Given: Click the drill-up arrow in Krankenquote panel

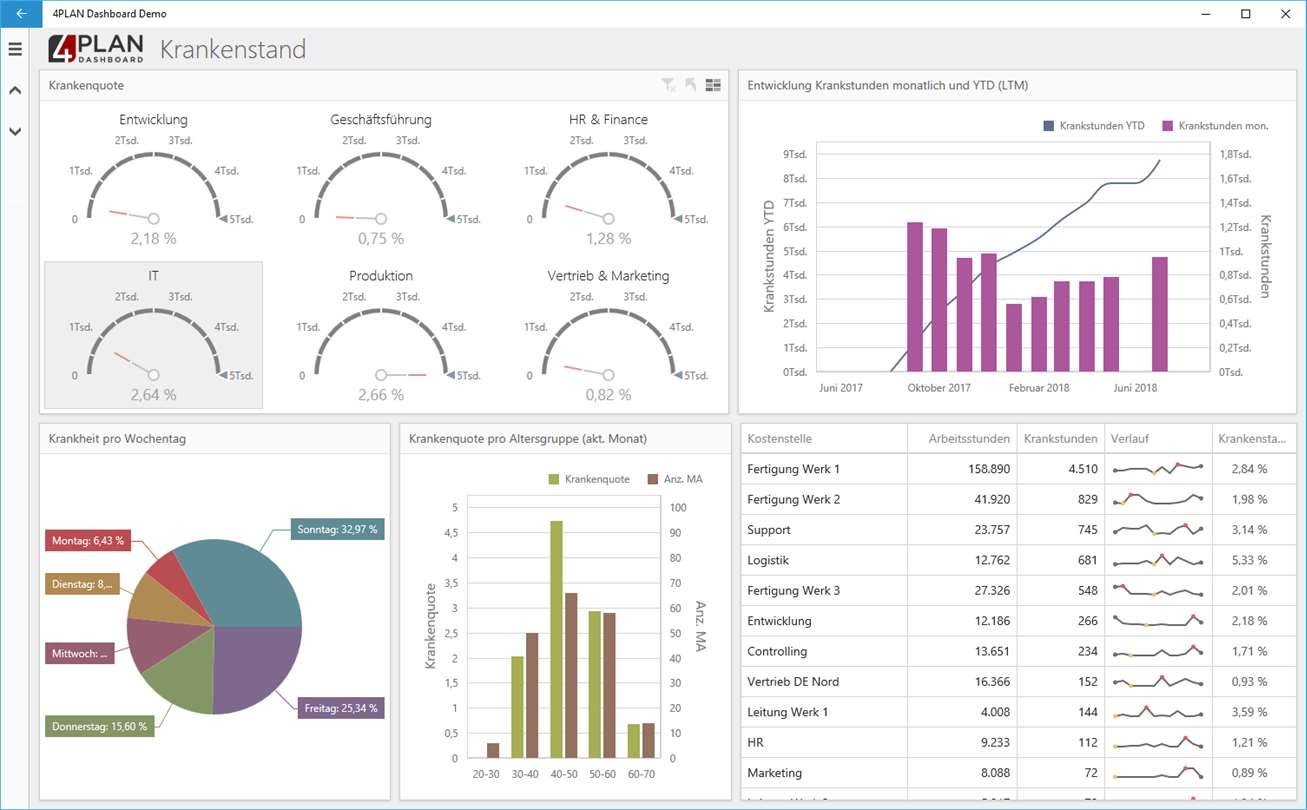Looking at the screenshot, I should tap(690, 86).
